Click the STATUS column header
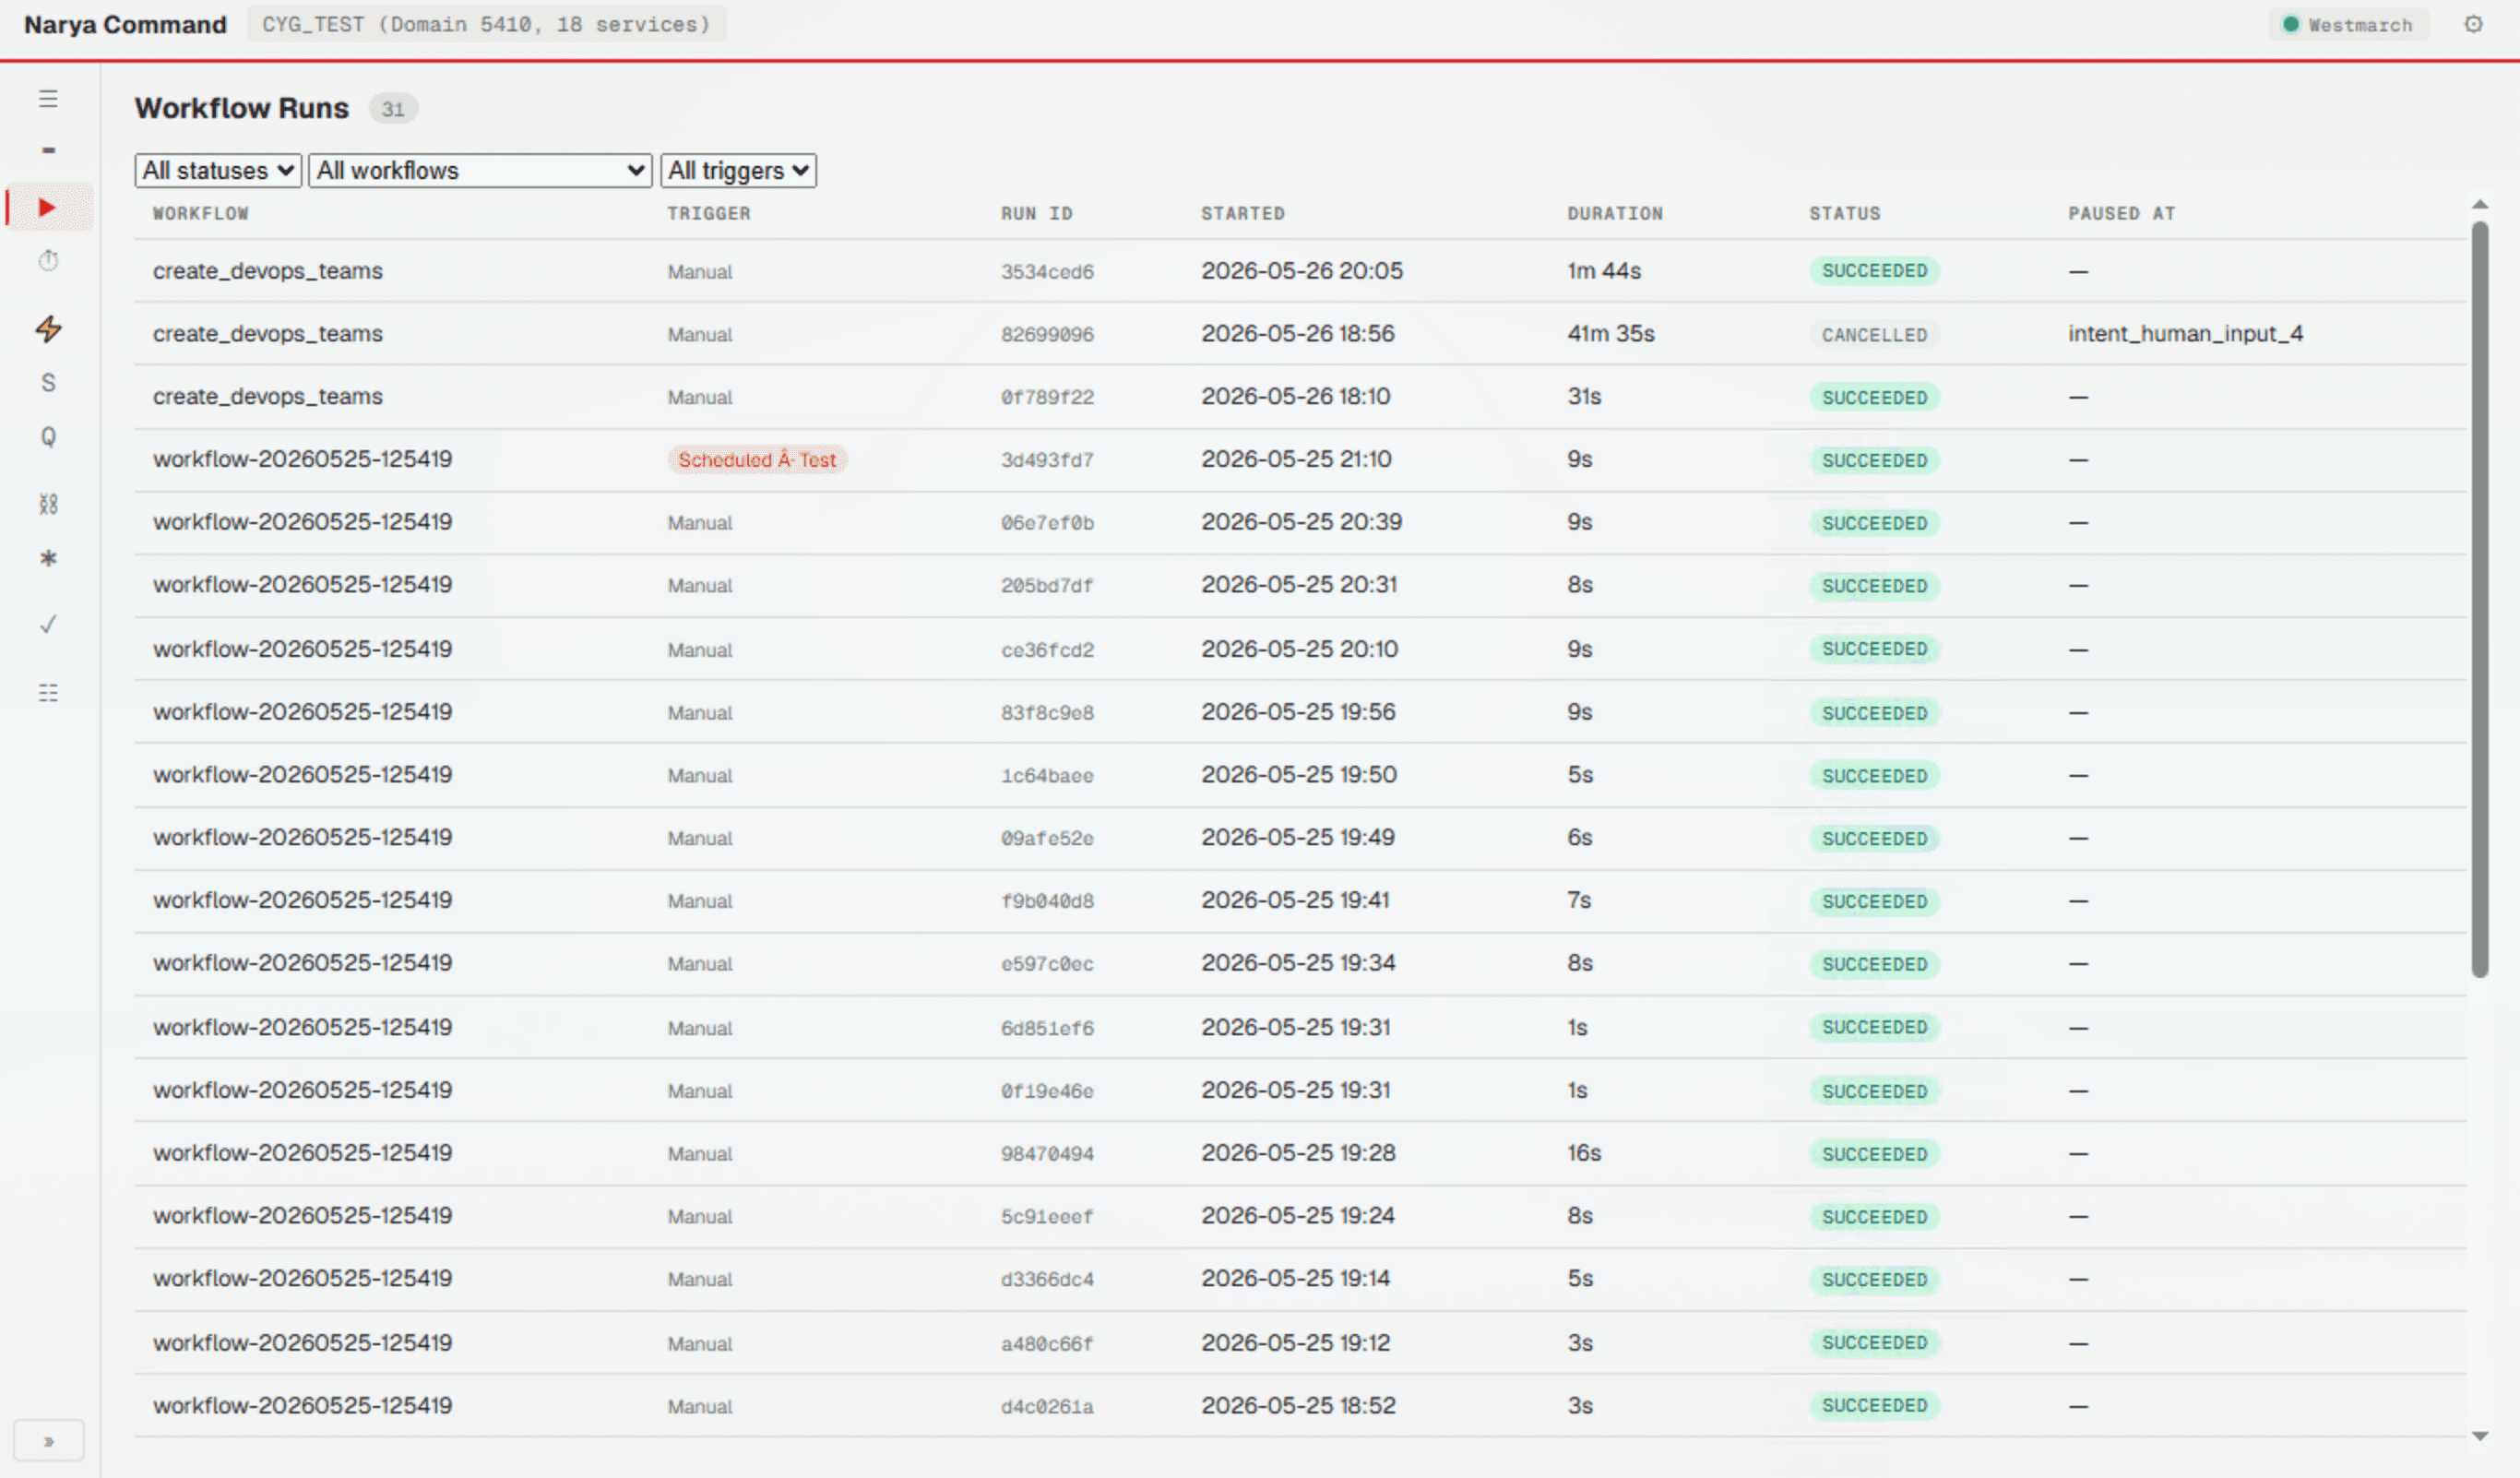The width and height of the screenshot is (2520, 1478). 1845,213
